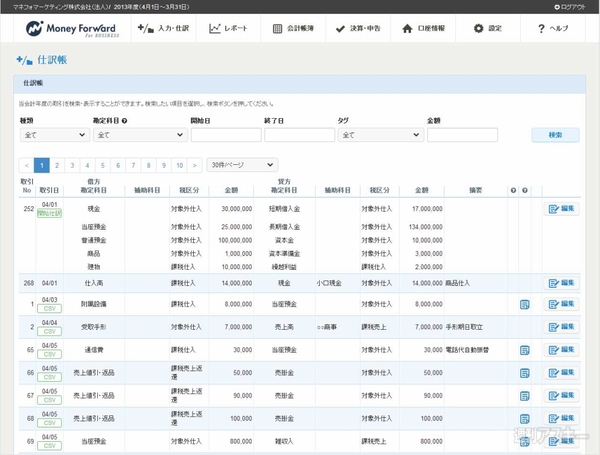Screen dimensions: 600x455
Task: Open the 30件/ページ page size dropdown
Action: point(242,165)
